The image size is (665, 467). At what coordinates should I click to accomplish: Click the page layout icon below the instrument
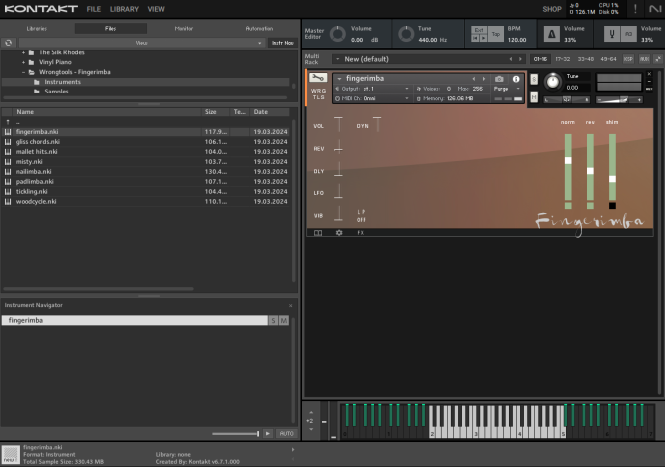[x=318, y=232]
